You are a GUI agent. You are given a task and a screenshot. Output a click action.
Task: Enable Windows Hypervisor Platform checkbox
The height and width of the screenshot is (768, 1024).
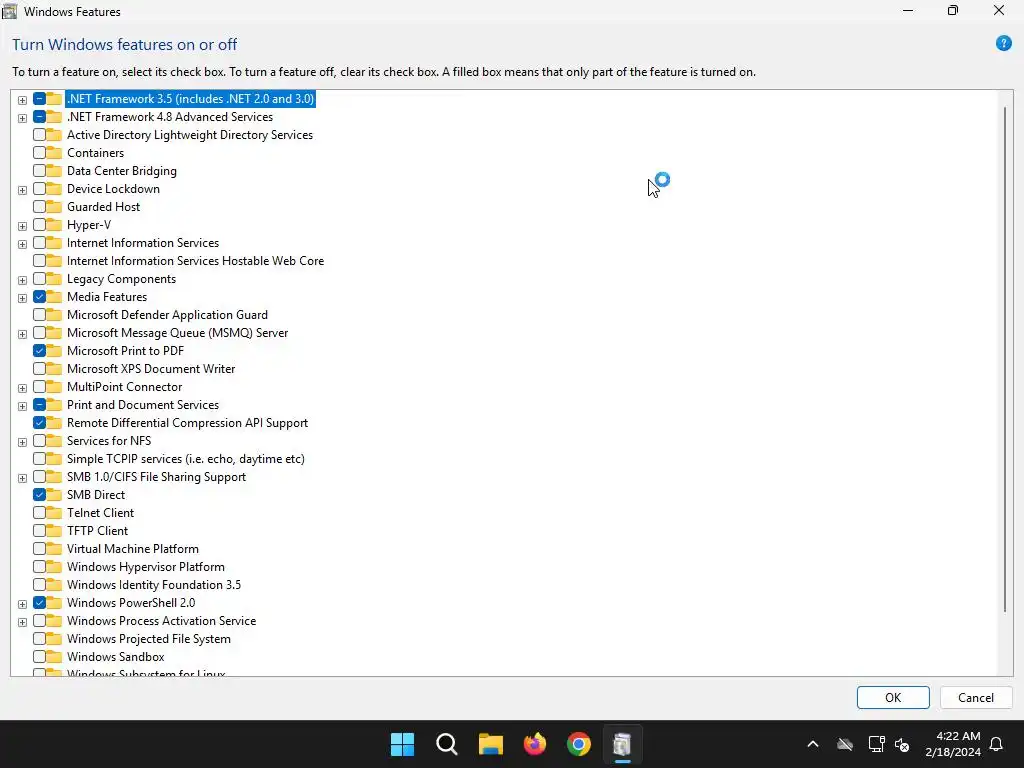[x=39, y=566]
